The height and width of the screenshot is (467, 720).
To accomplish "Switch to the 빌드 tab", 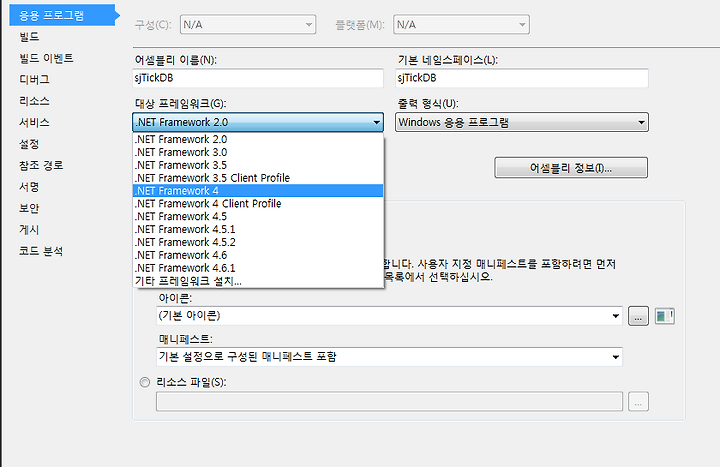I will (x=29, y=37).
